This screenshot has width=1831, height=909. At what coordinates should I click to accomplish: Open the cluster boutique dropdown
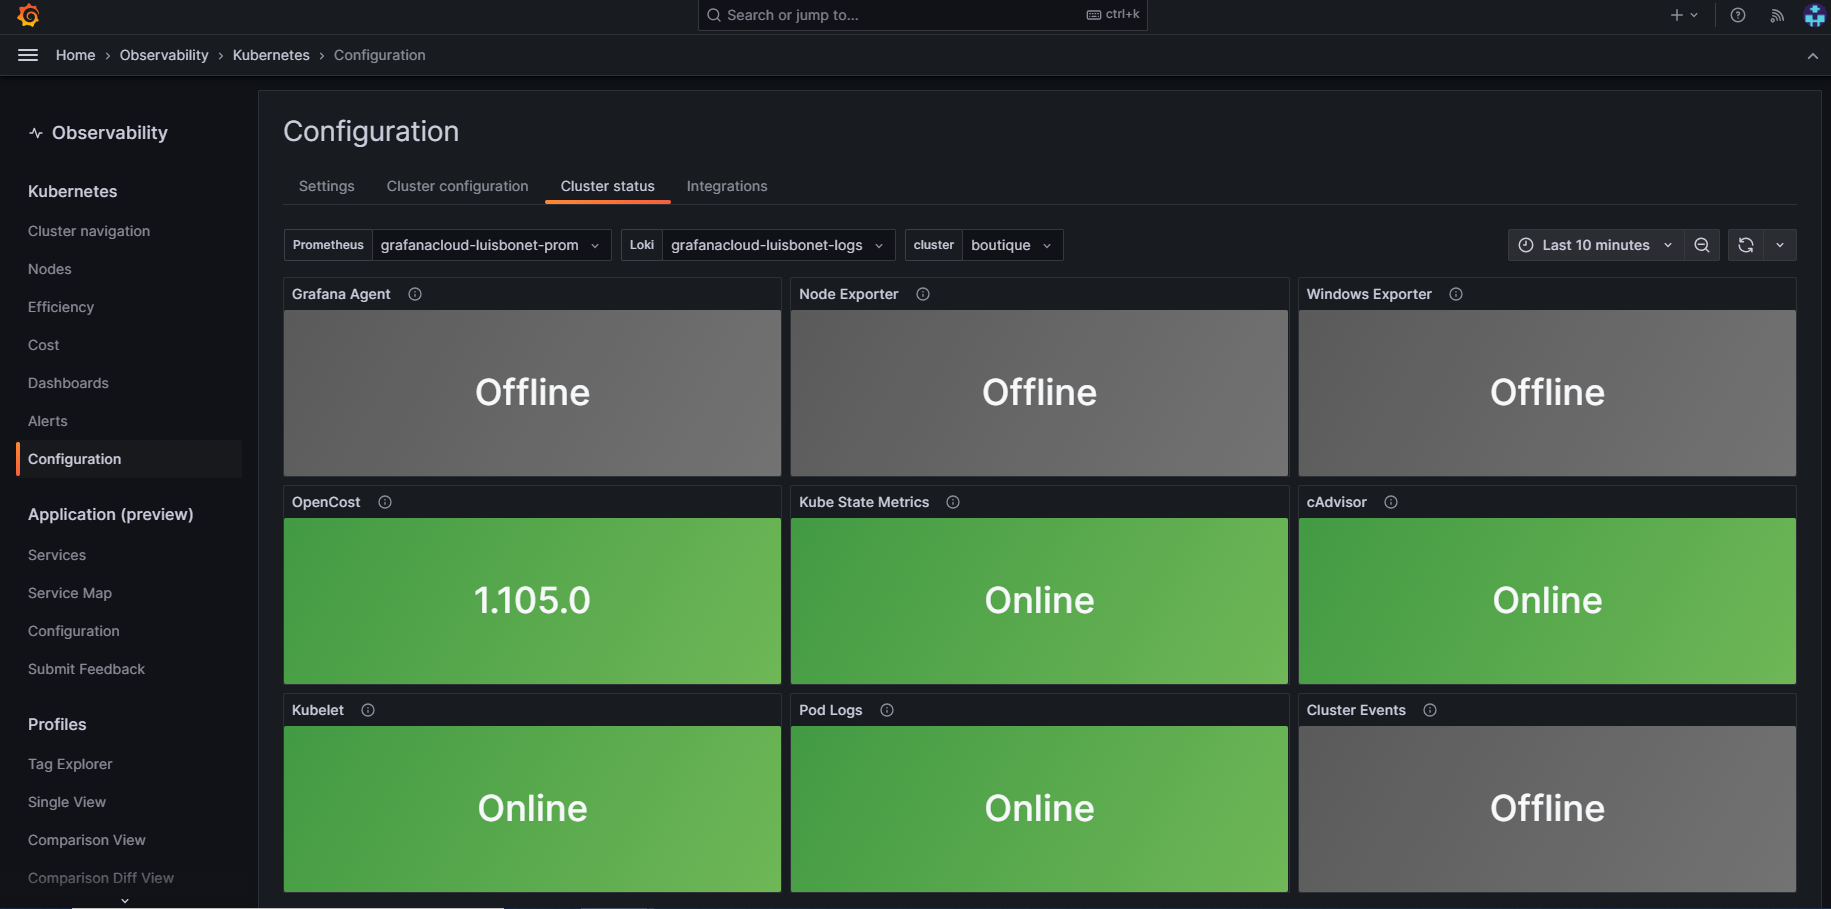click(x=1012, y=245)
